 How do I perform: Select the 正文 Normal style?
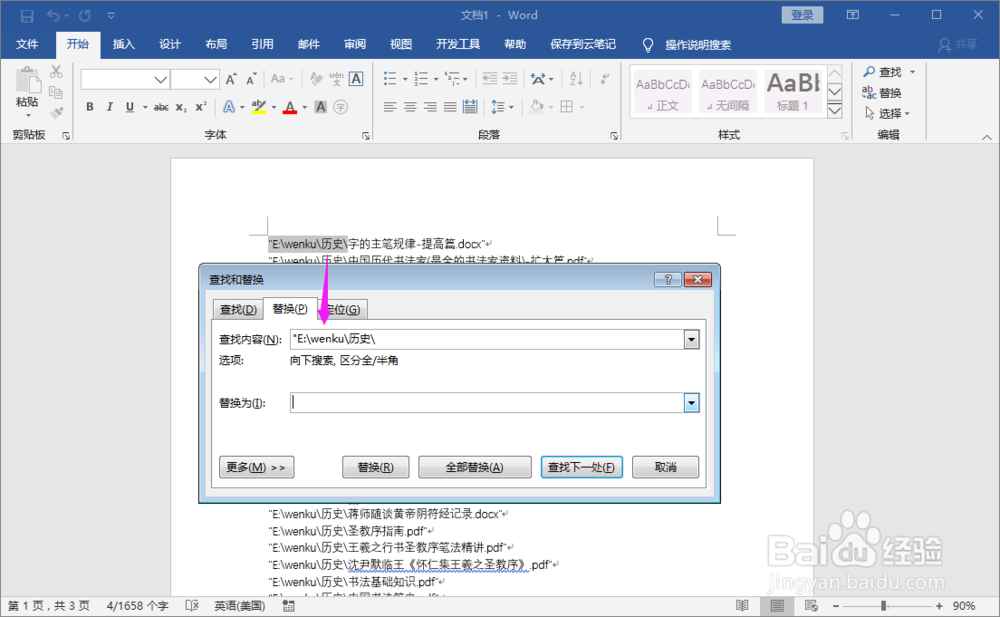(x=663, y=93)
